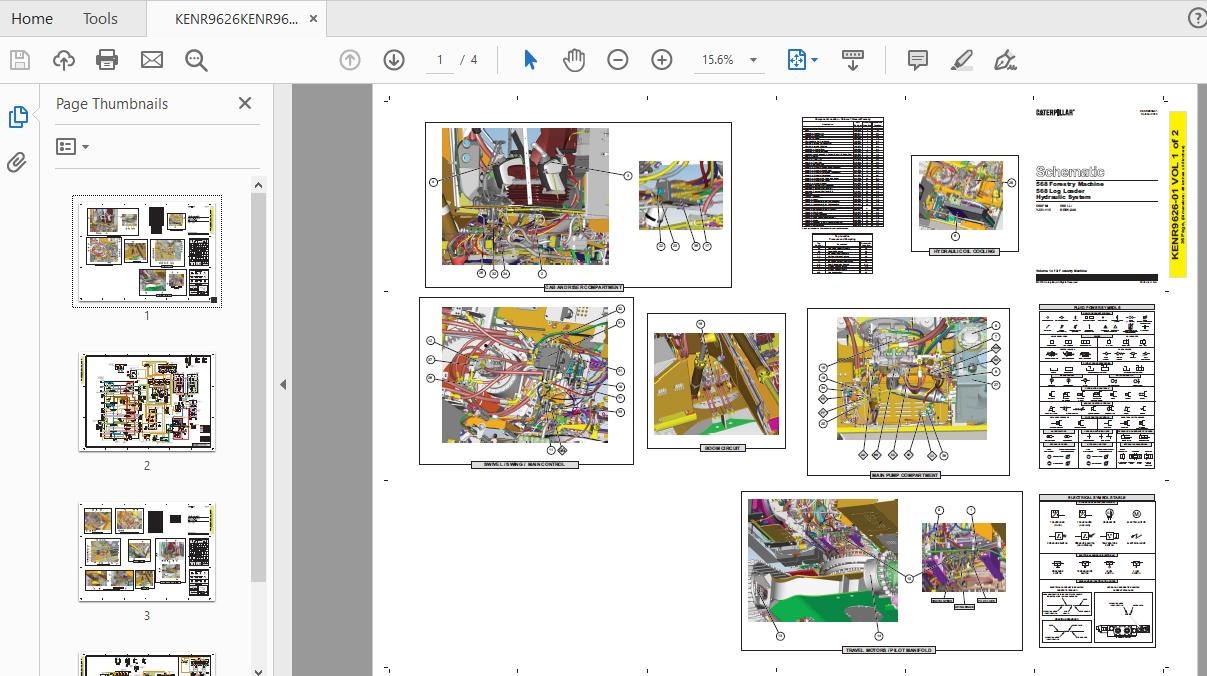Add a comment with the sticky note tool
The image size is (1207, 676).
click(917, 60)
